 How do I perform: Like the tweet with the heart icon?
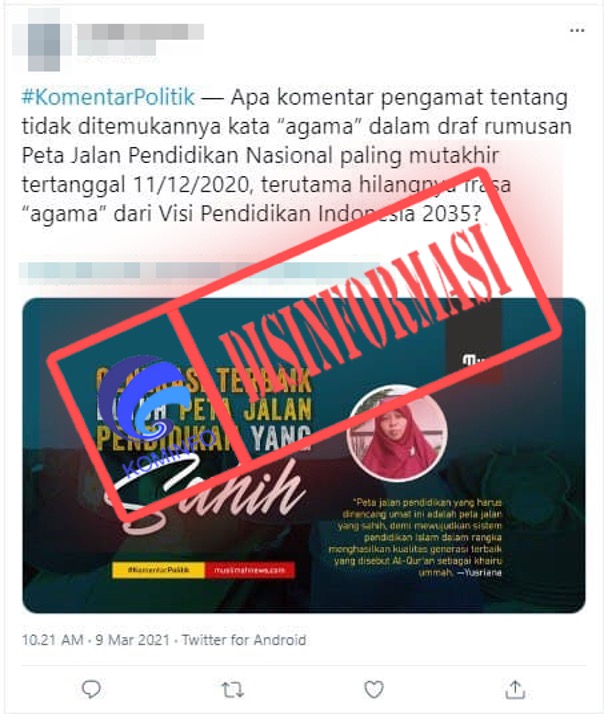pyautogui.click(x=374, y=689)
